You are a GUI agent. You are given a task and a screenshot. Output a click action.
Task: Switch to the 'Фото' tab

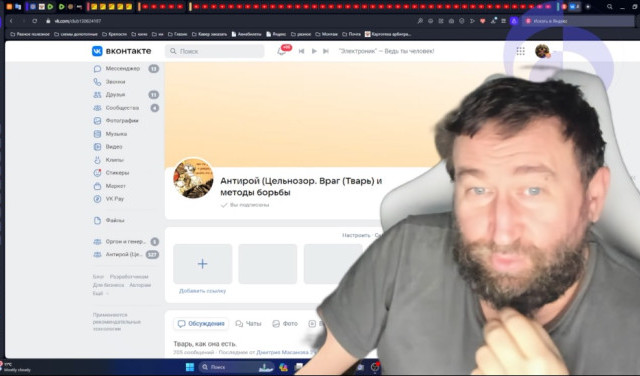pos(285,324)
